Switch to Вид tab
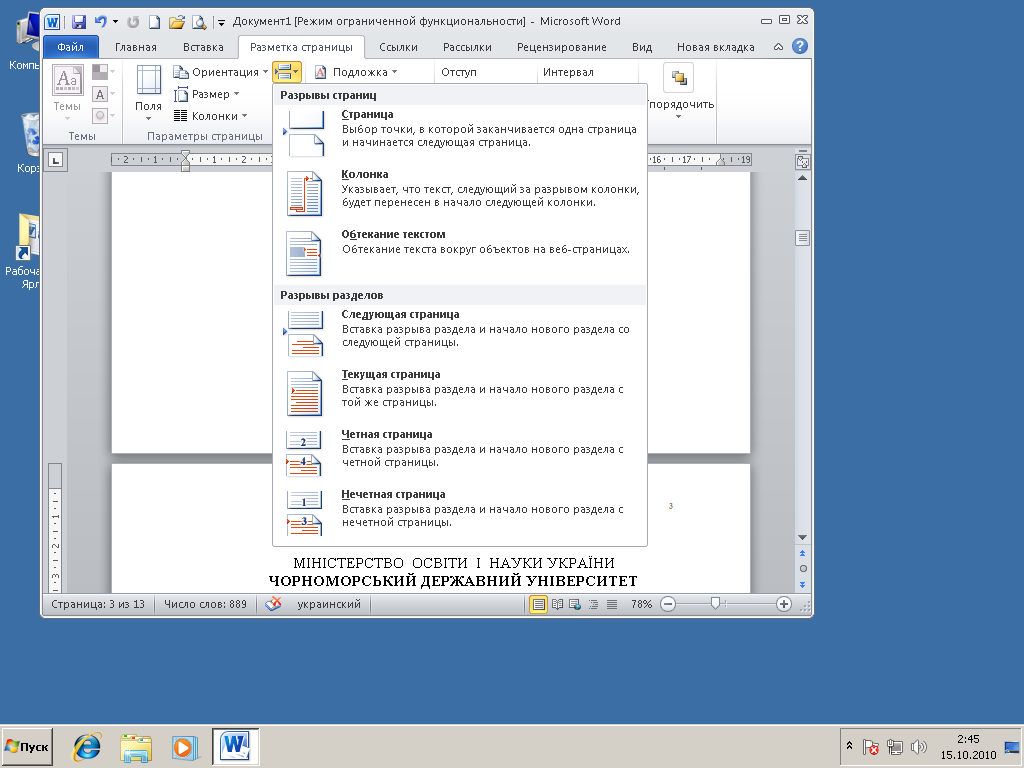 pyautogui.click(x=642, y=47)
